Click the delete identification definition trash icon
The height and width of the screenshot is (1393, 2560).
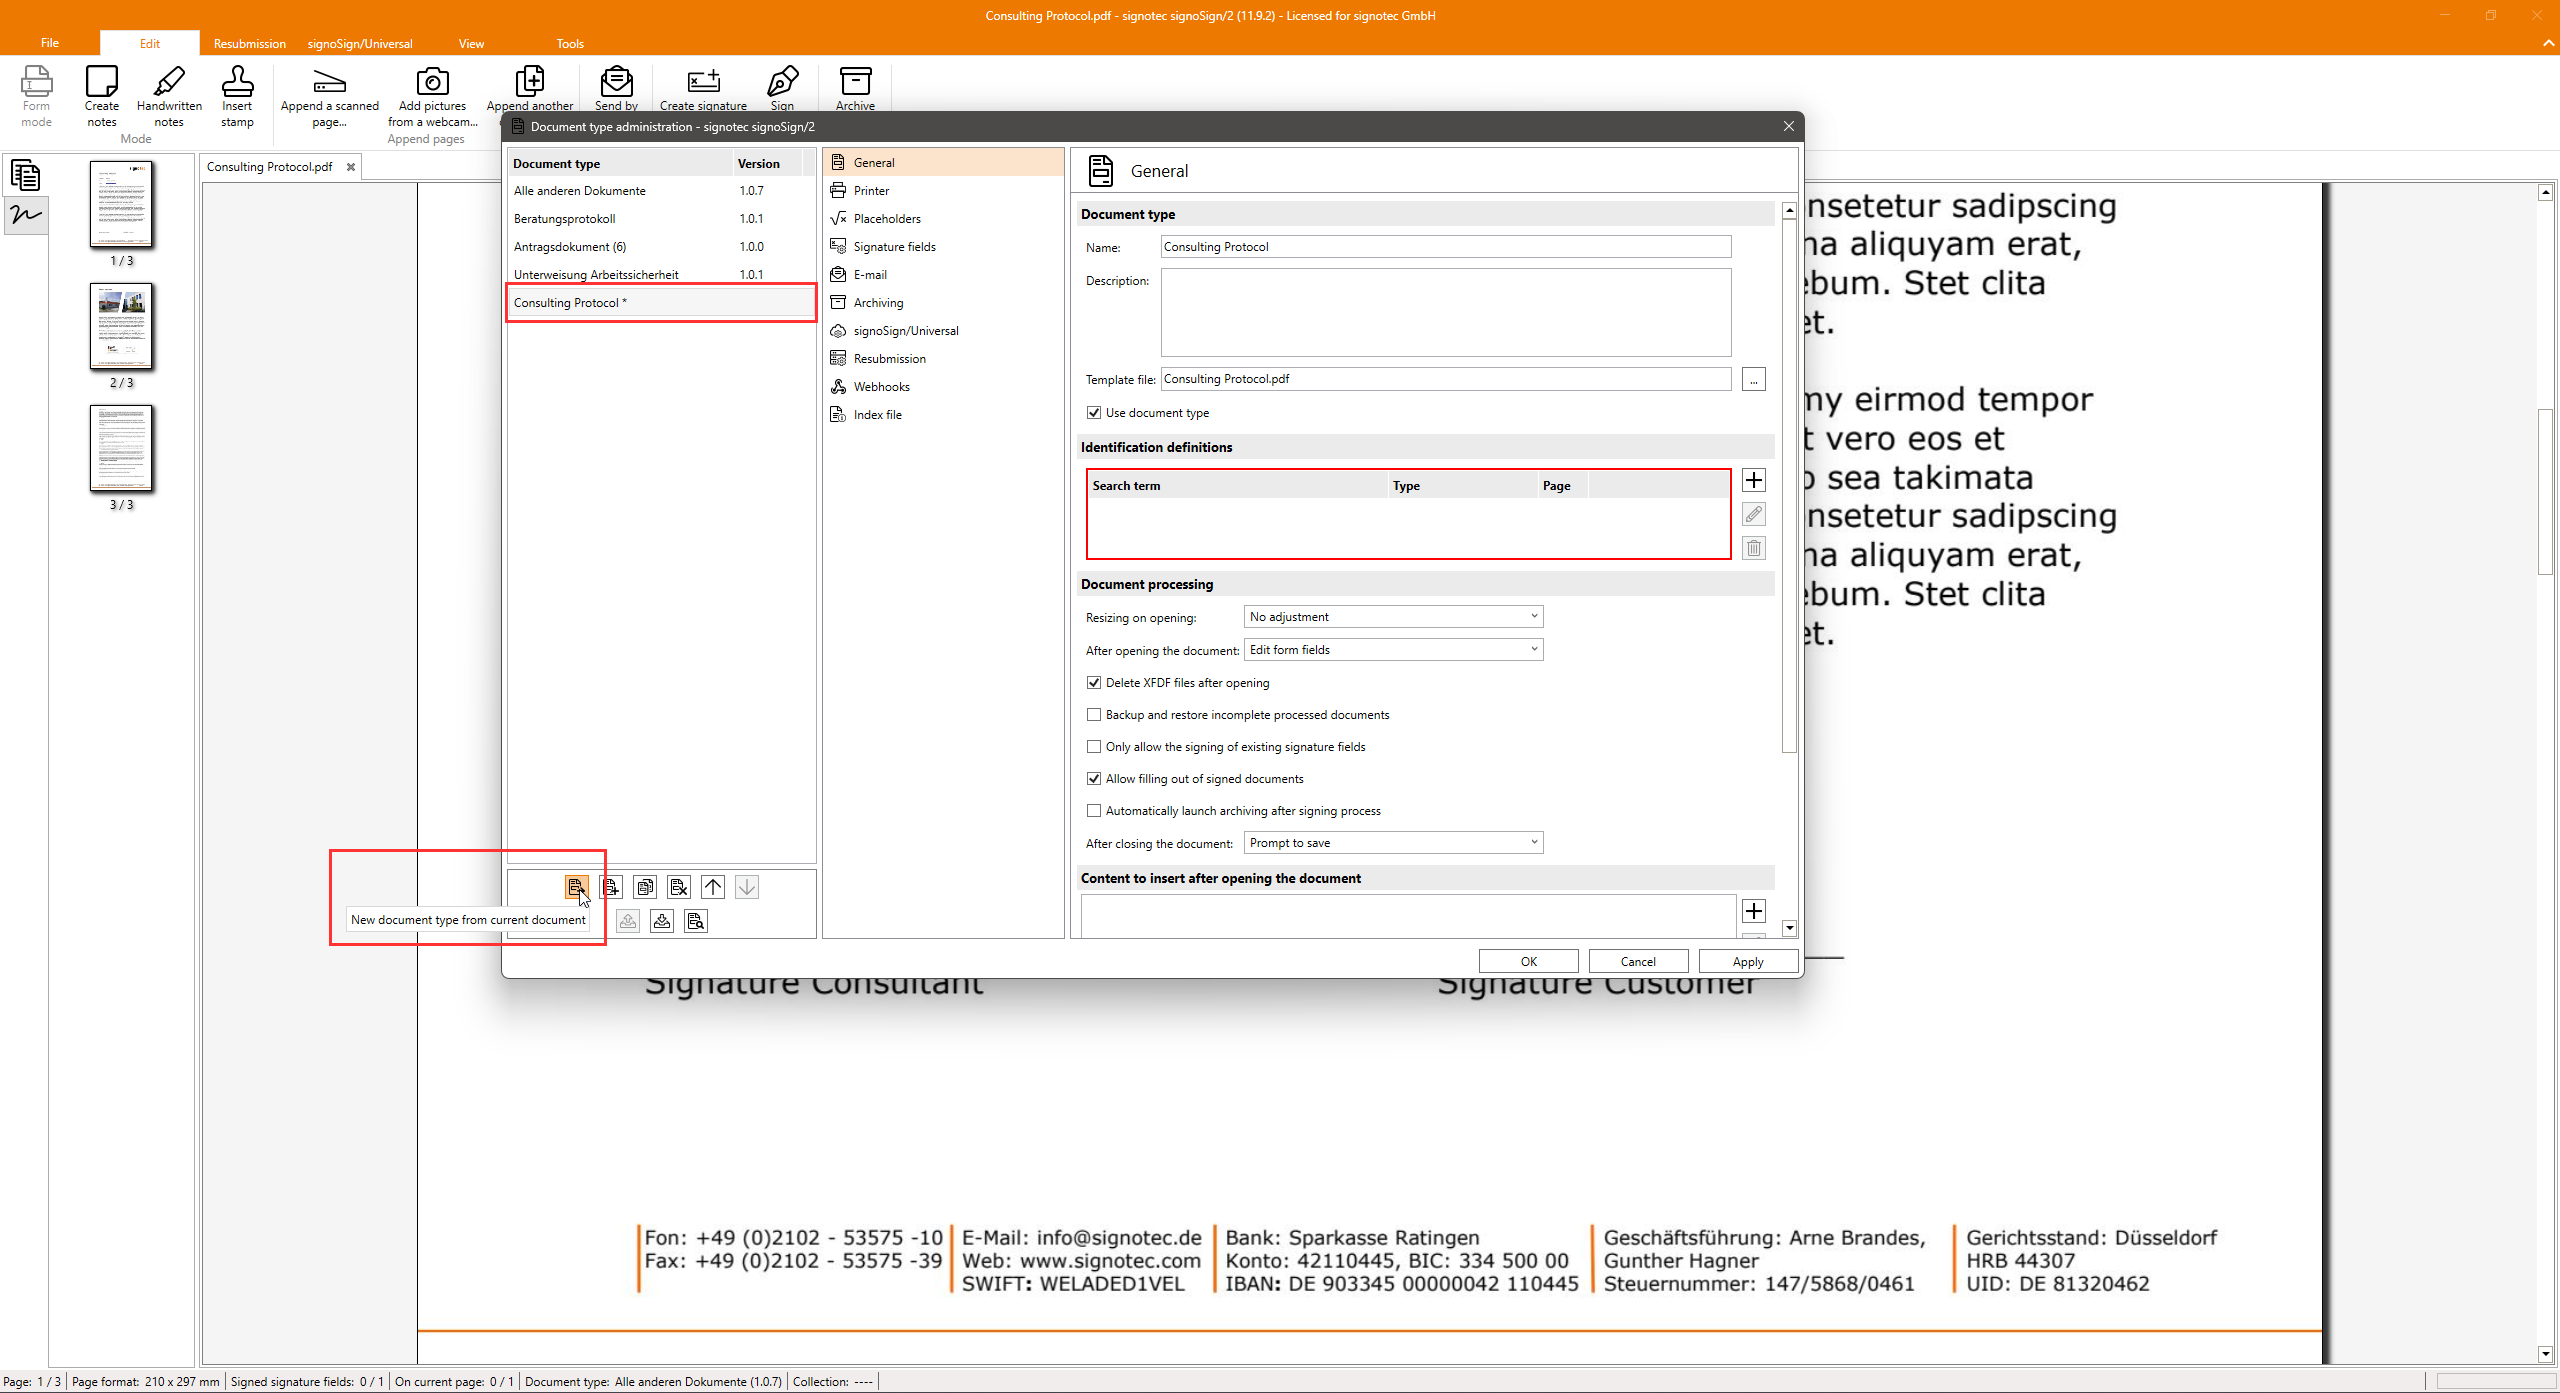tap(1754, 548)
